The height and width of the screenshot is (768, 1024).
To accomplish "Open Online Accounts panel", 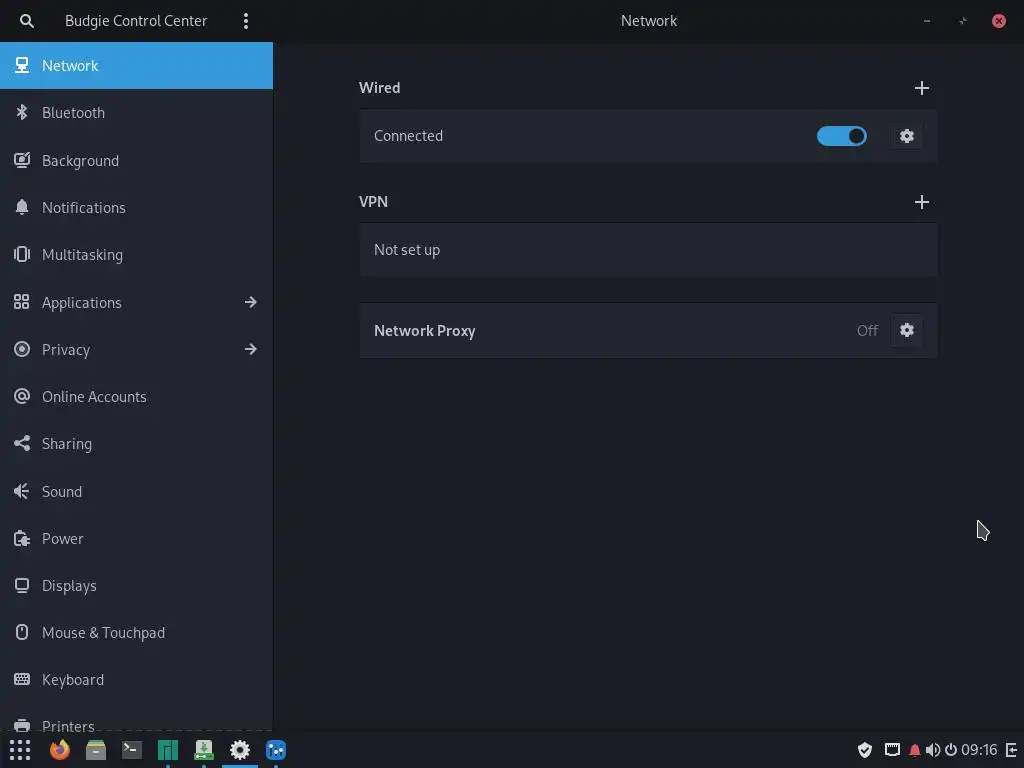I will pos(136,396).
